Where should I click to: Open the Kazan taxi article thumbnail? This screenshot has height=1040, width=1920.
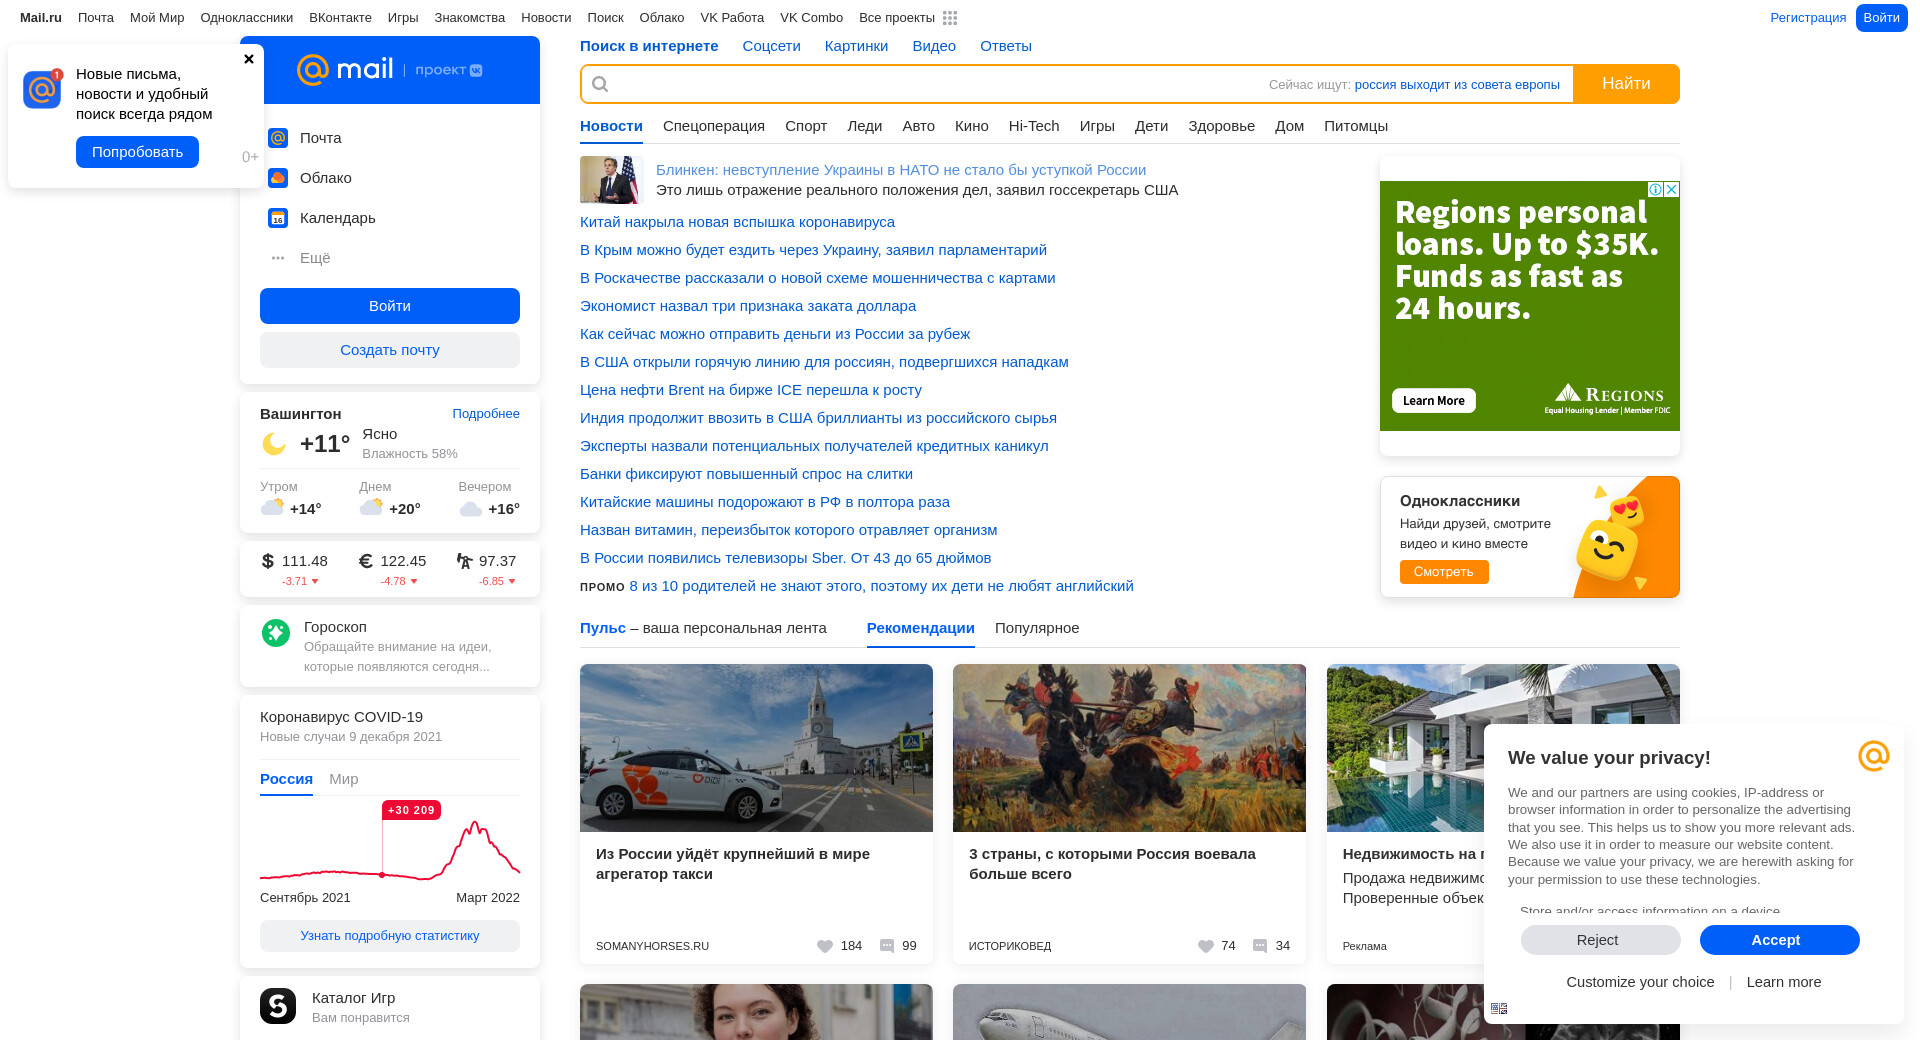(756, 748)
